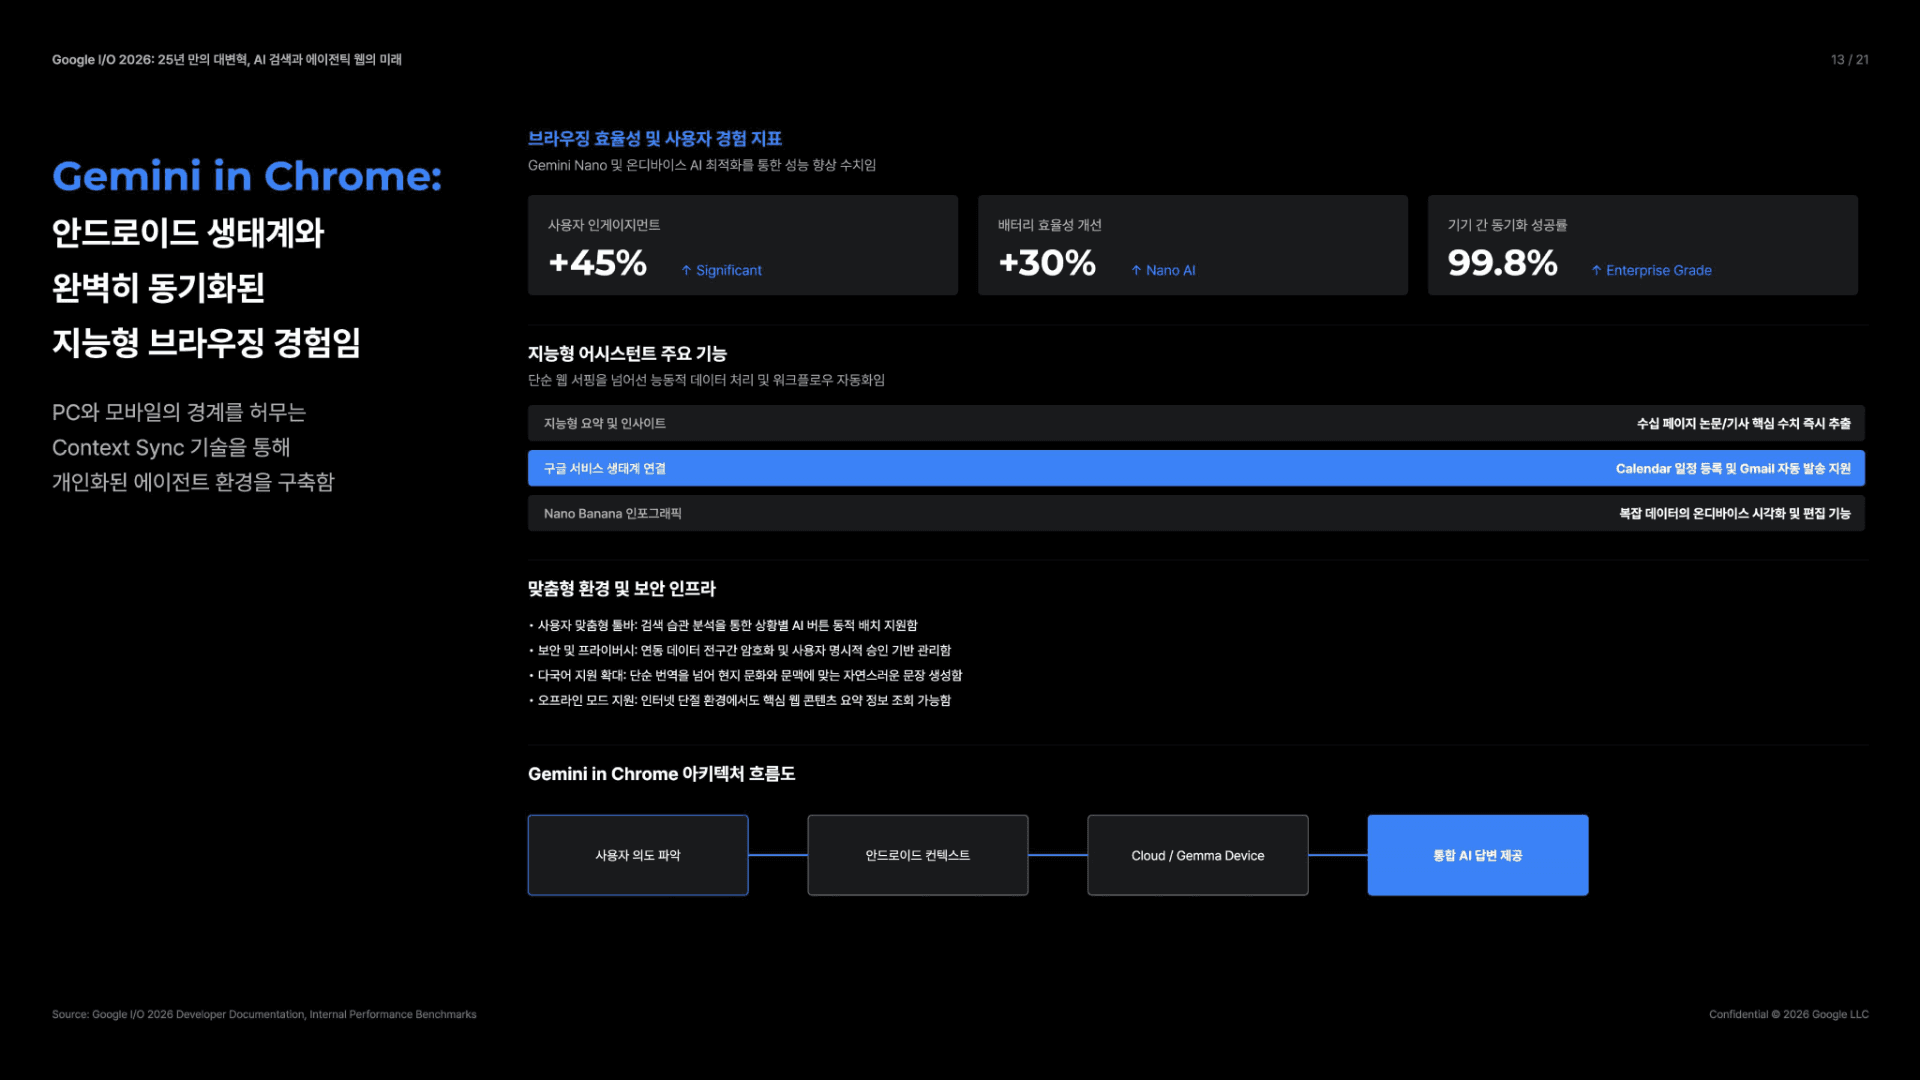1920x1080 pixels.
Task: Click the 맞춤형 환경 및 보안 인프라 heading
Action: (x=622, y=588)
